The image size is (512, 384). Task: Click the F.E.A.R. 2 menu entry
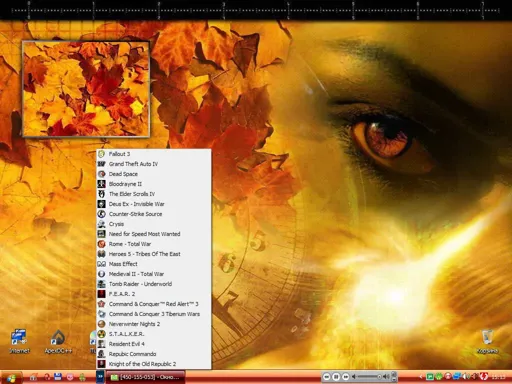pos(154,294)
